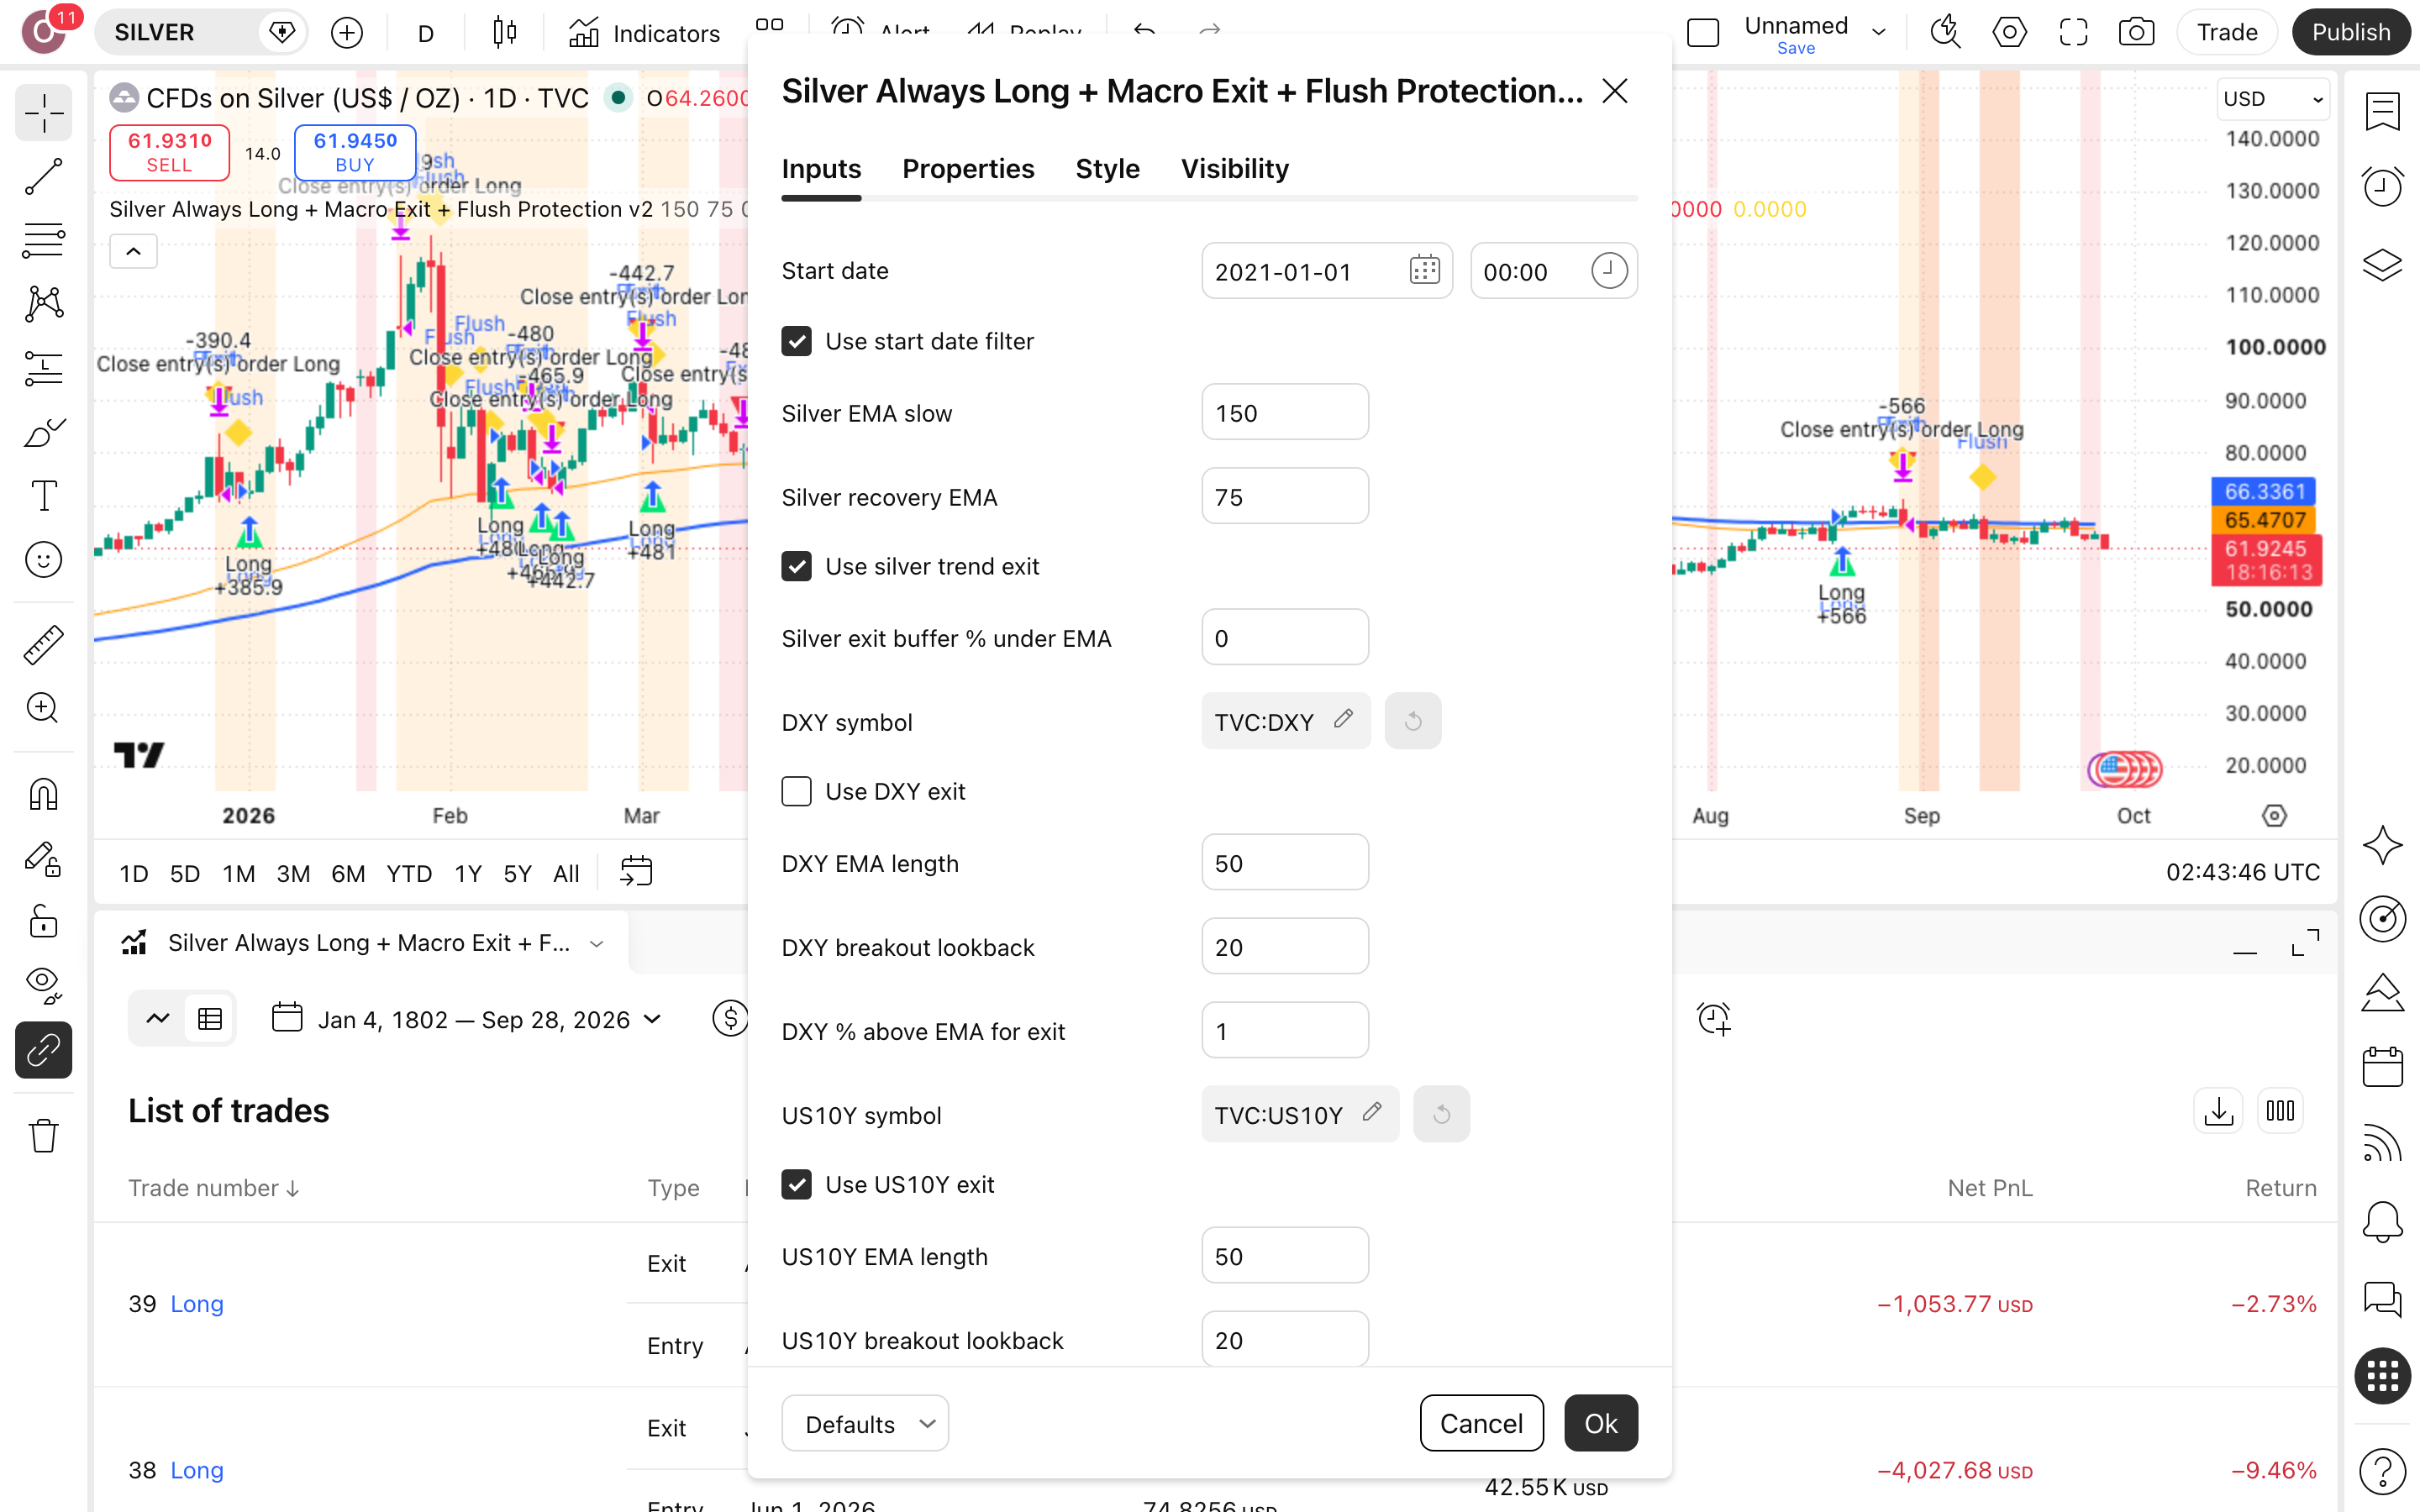
Task: Click the DXY breakout lookback field
Action: (1284, 946)
